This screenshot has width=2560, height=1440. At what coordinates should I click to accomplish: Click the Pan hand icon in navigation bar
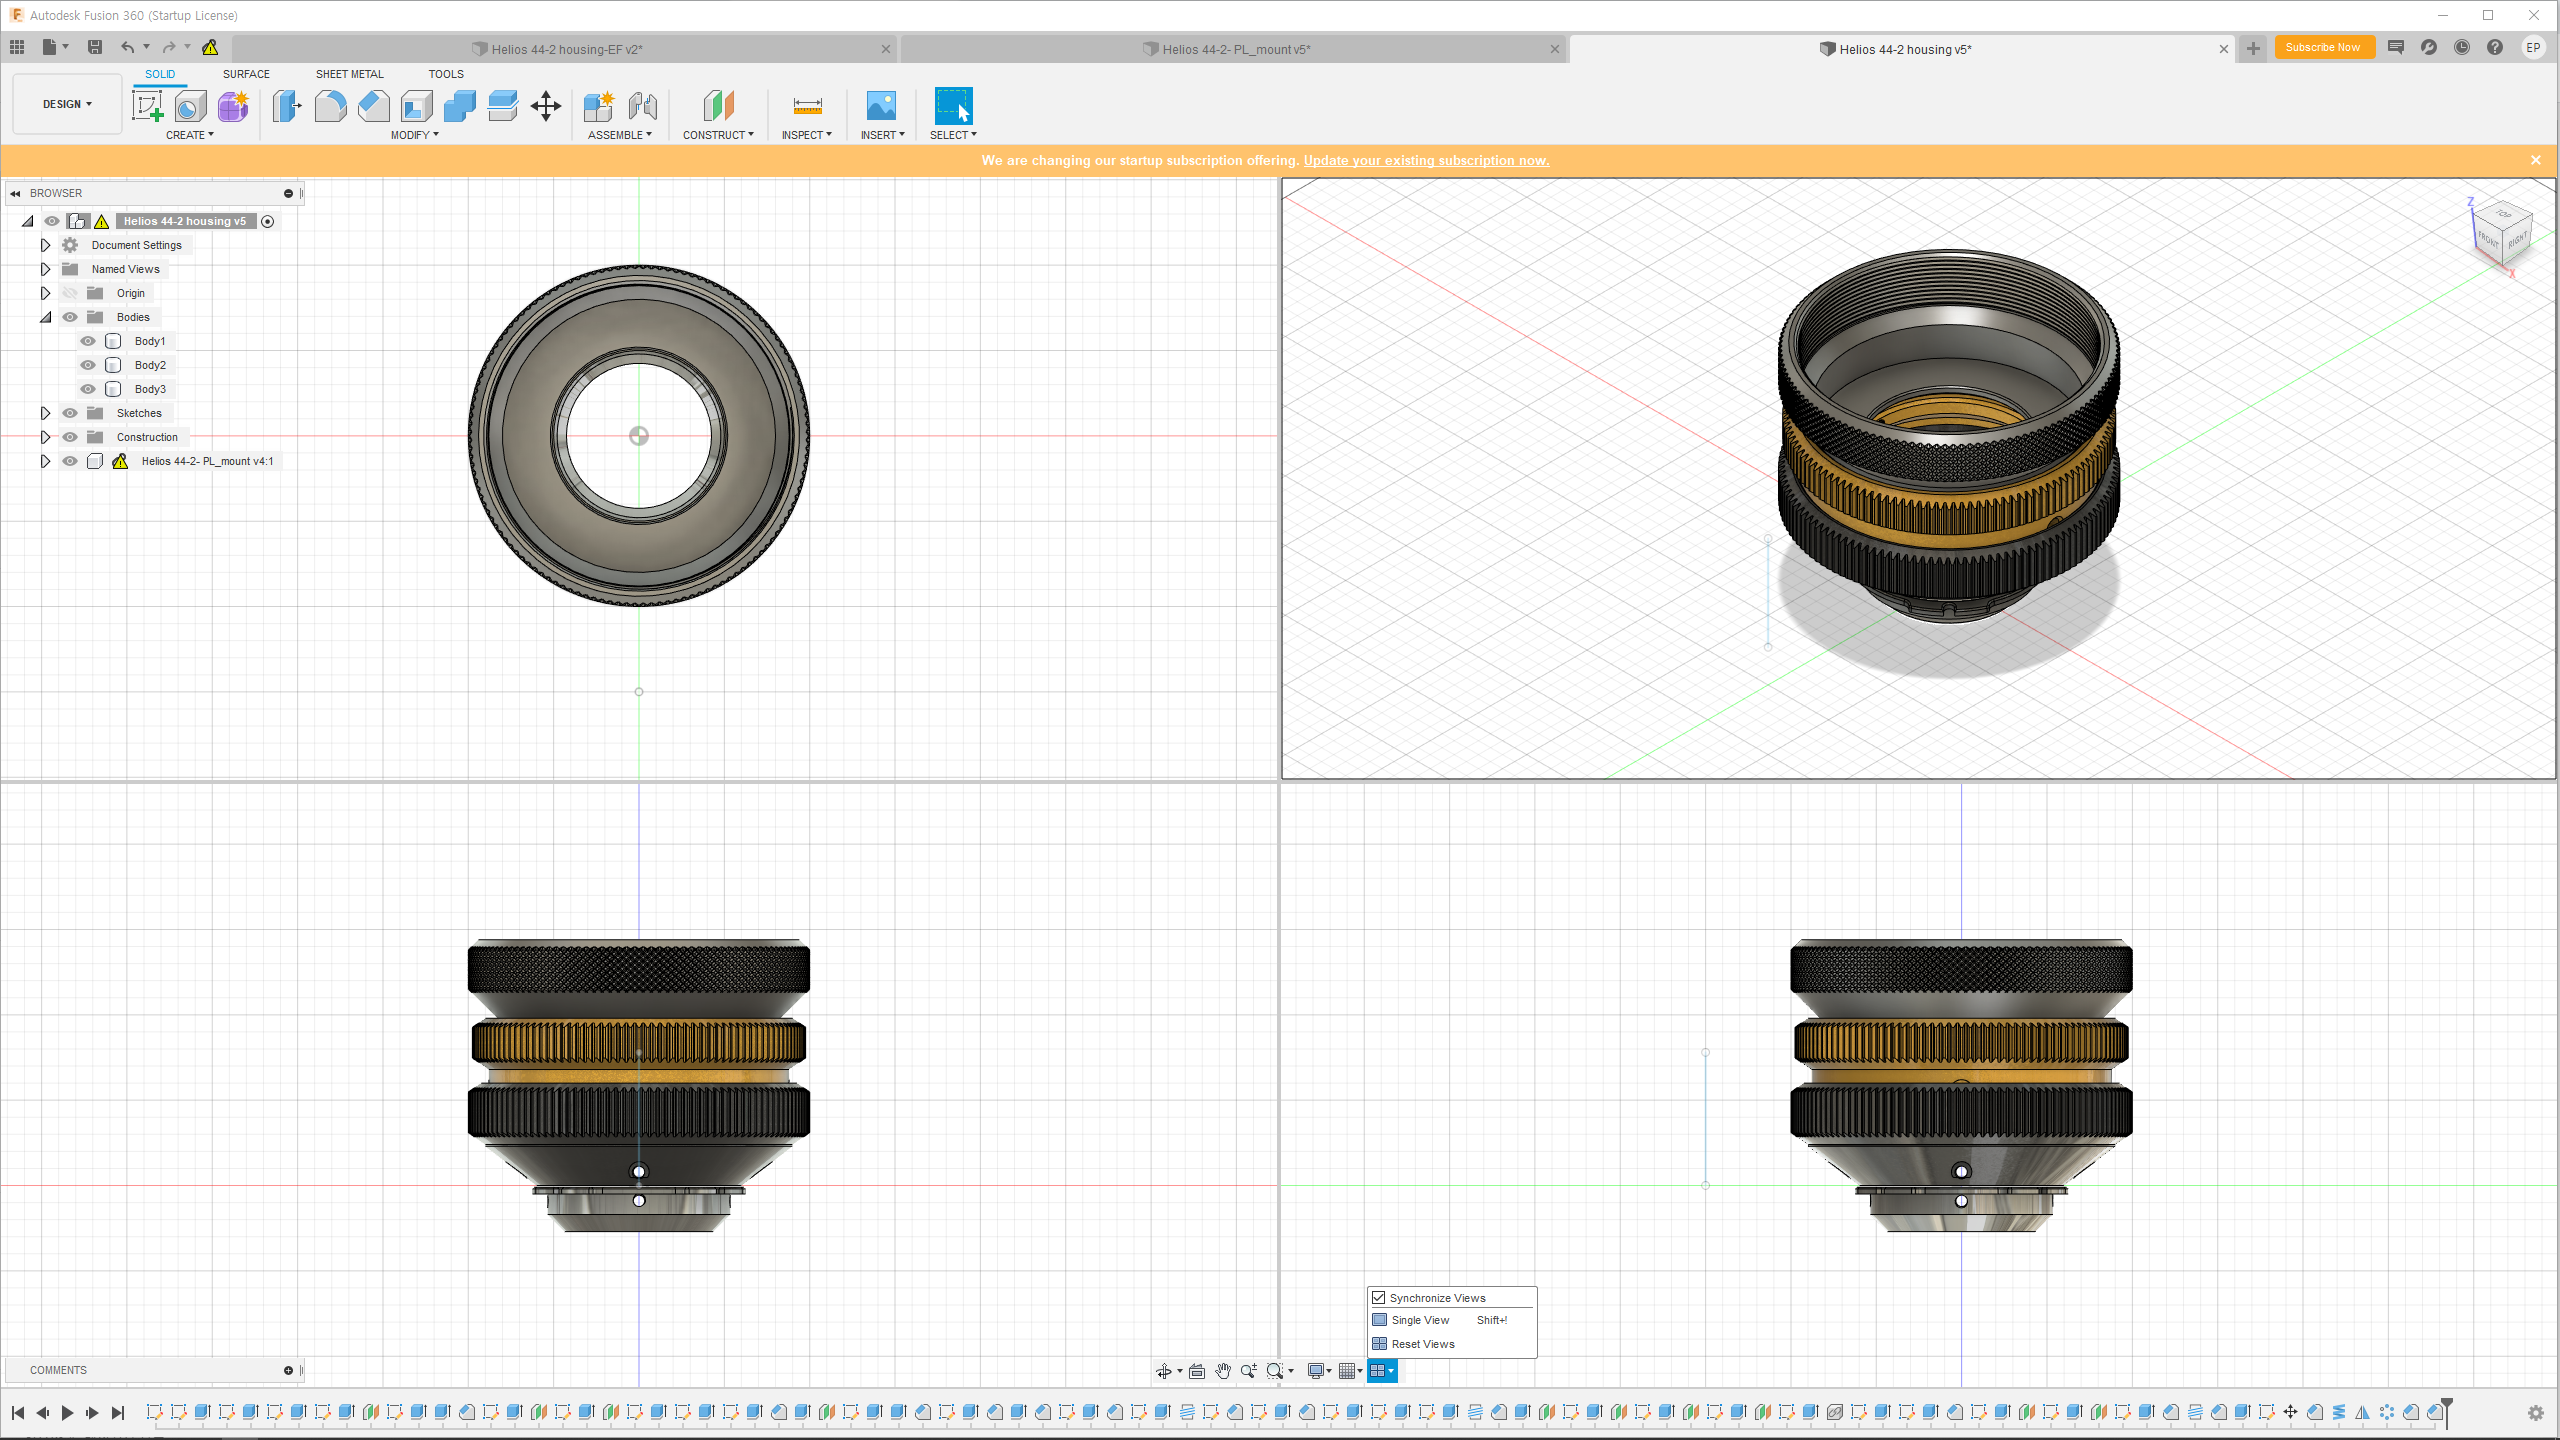pyautogui.click(x=1222, y=1371)
